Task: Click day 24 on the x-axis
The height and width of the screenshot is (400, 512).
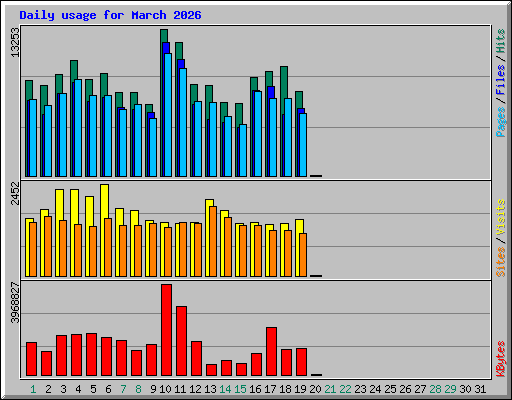Action: point(375,389)
